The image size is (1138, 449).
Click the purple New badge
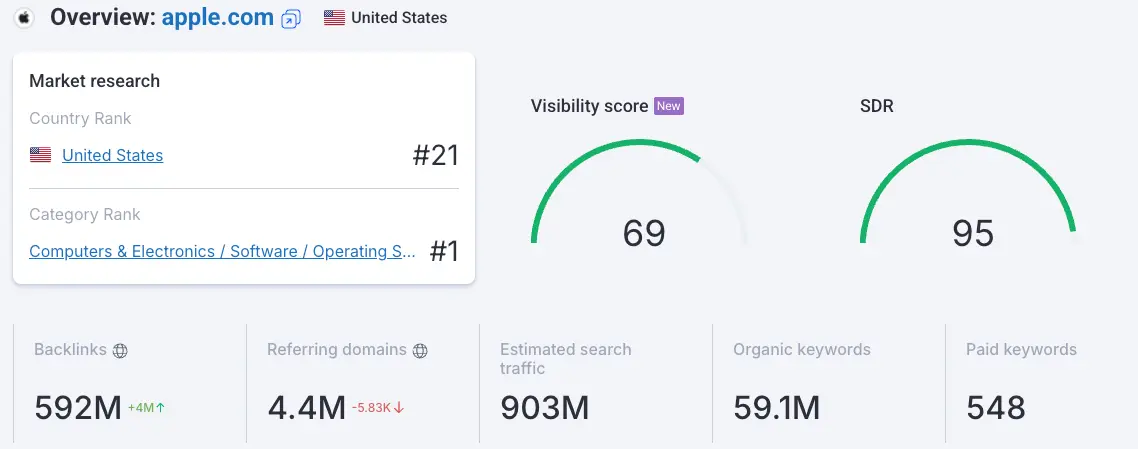coord(668,105)
